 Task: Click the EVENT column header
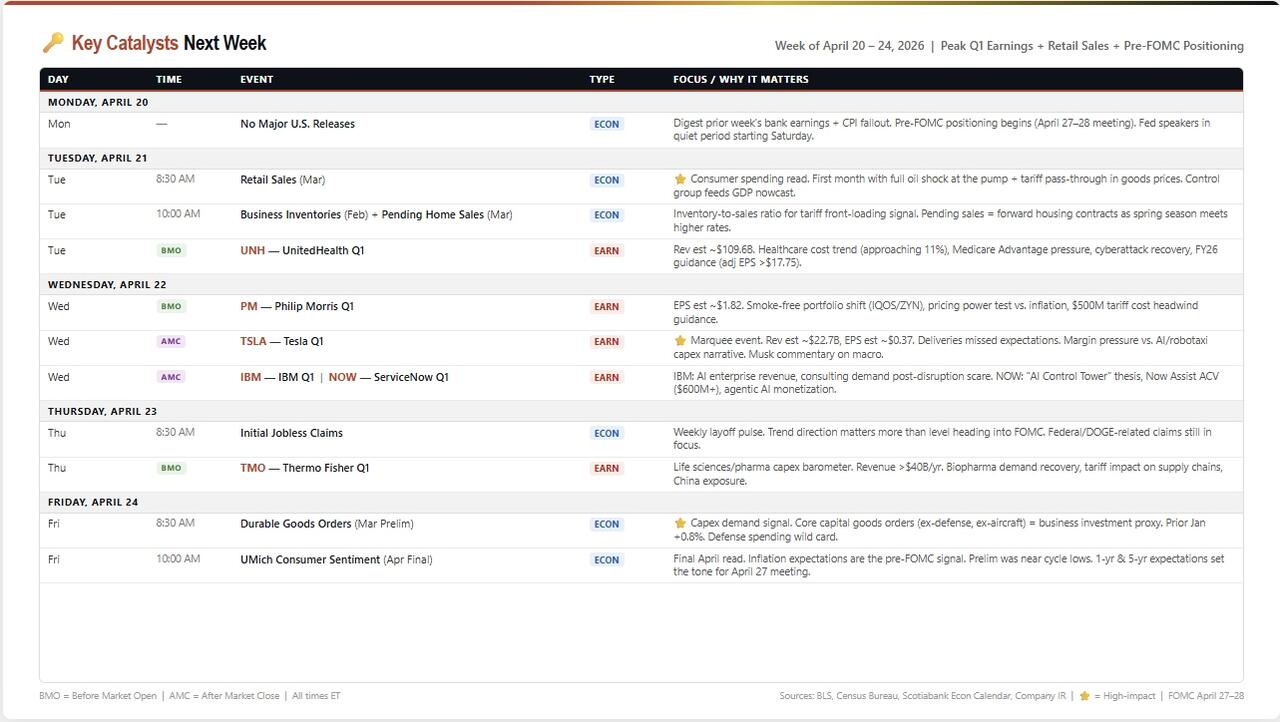click(x=256, y=79)
